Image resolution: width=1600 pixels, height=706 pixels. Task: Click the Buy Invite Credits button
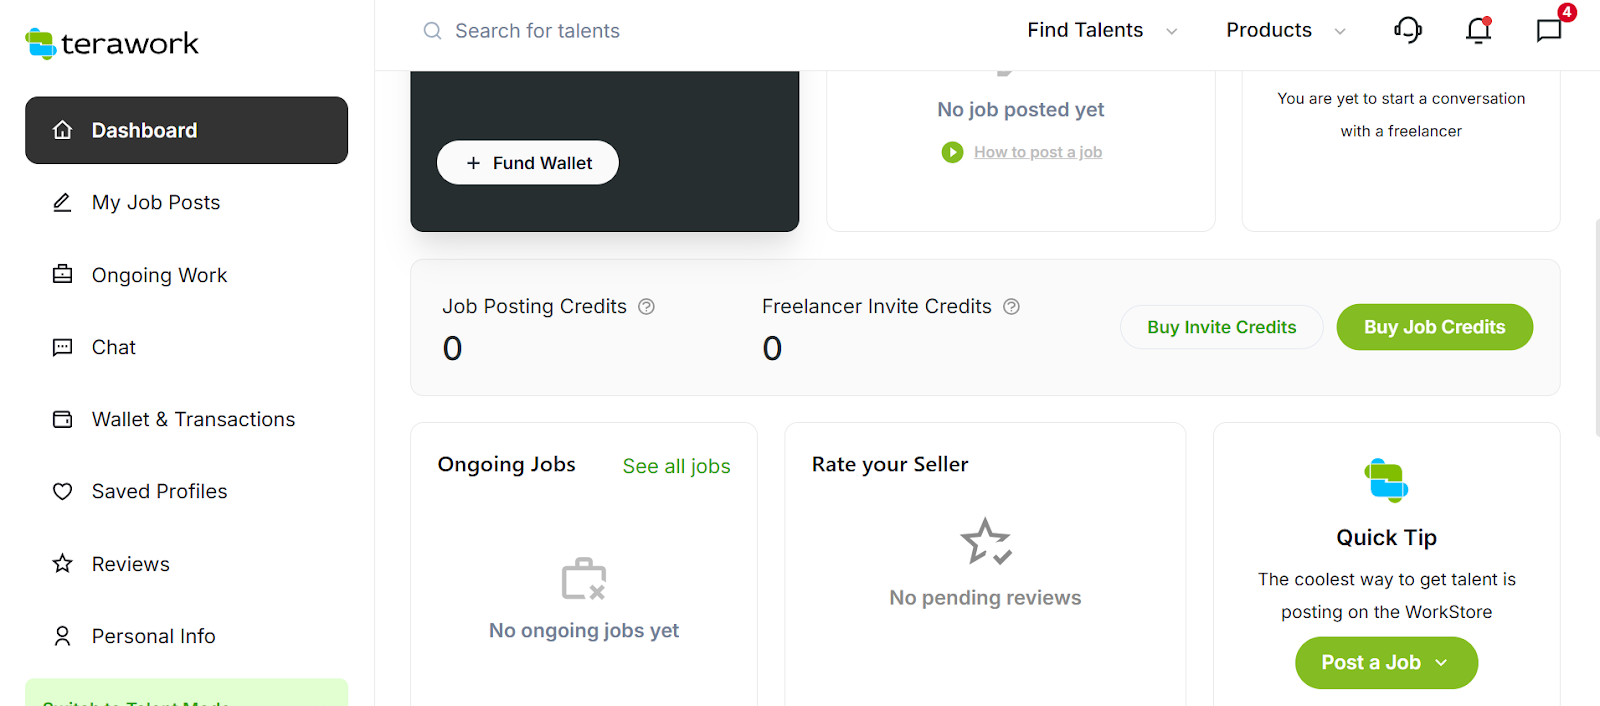[x=1221, y=327]
